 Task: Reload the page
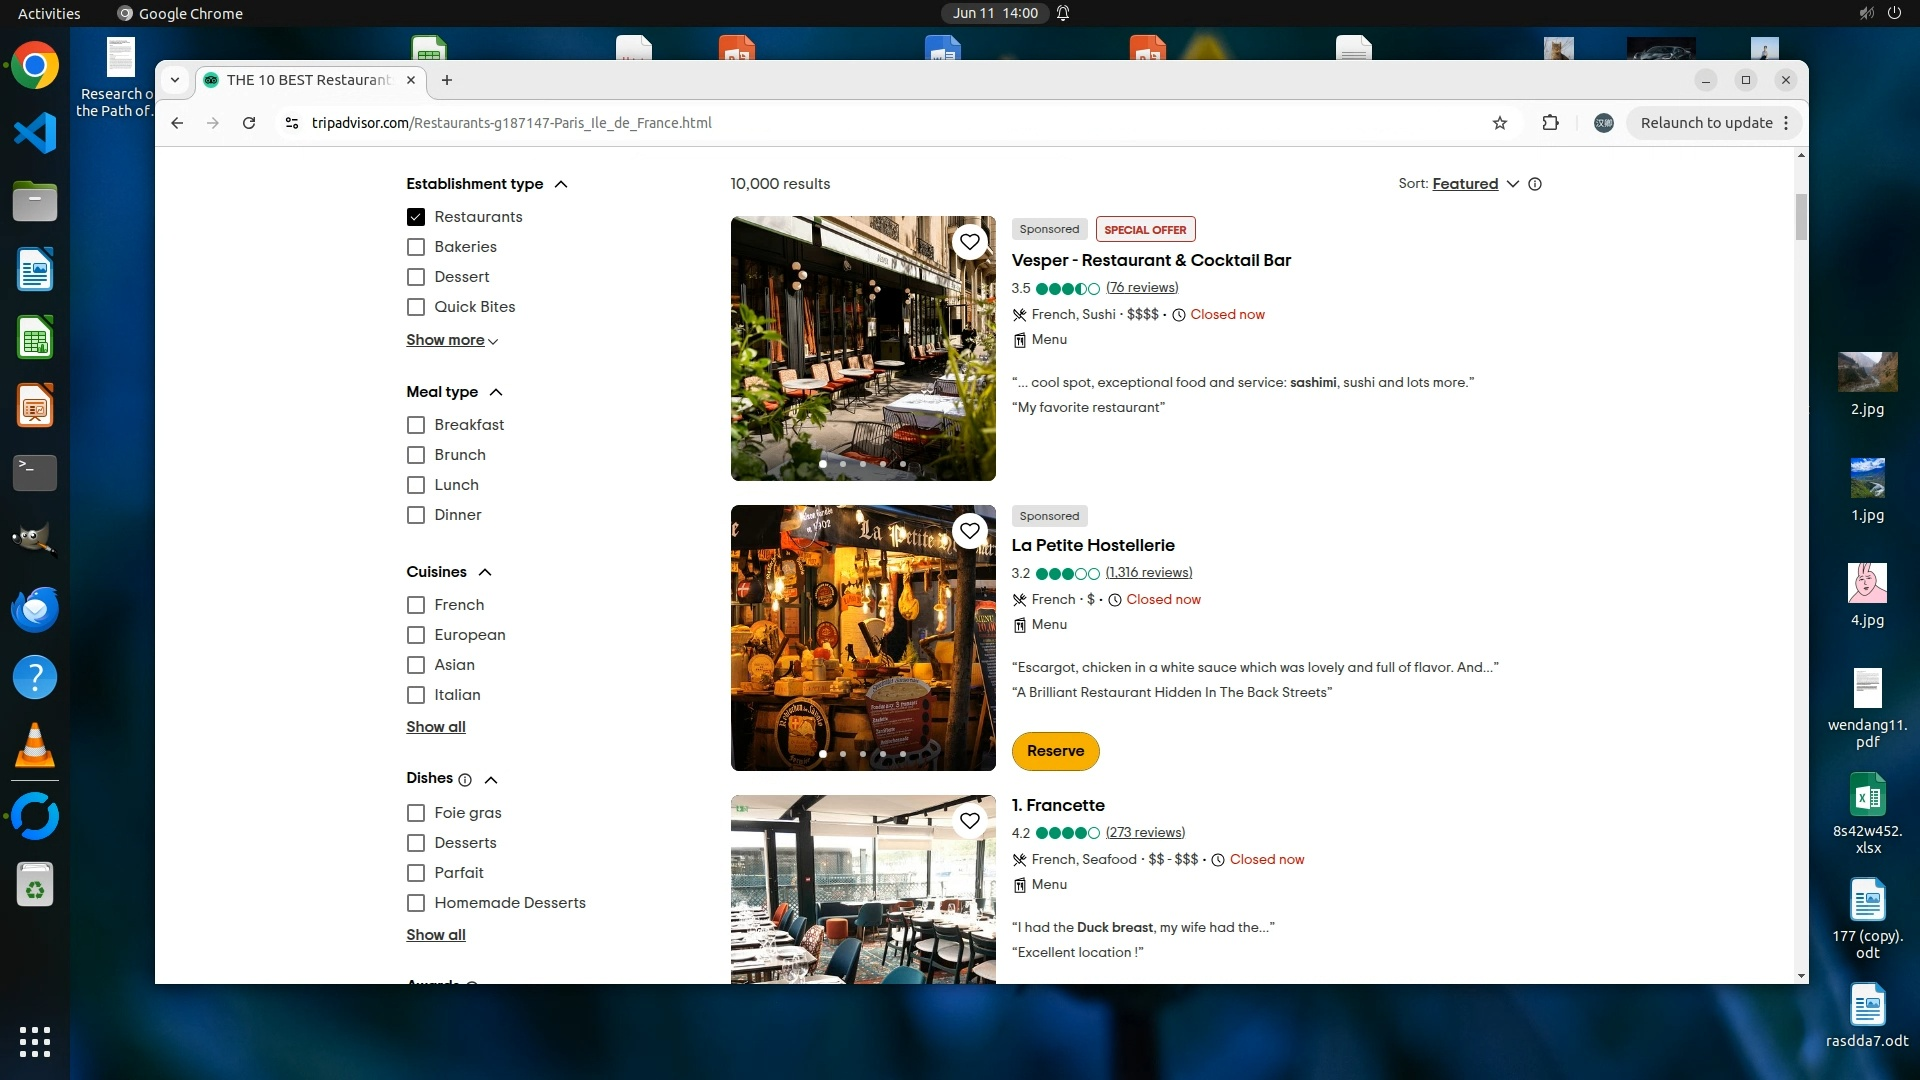pos(249,123)
